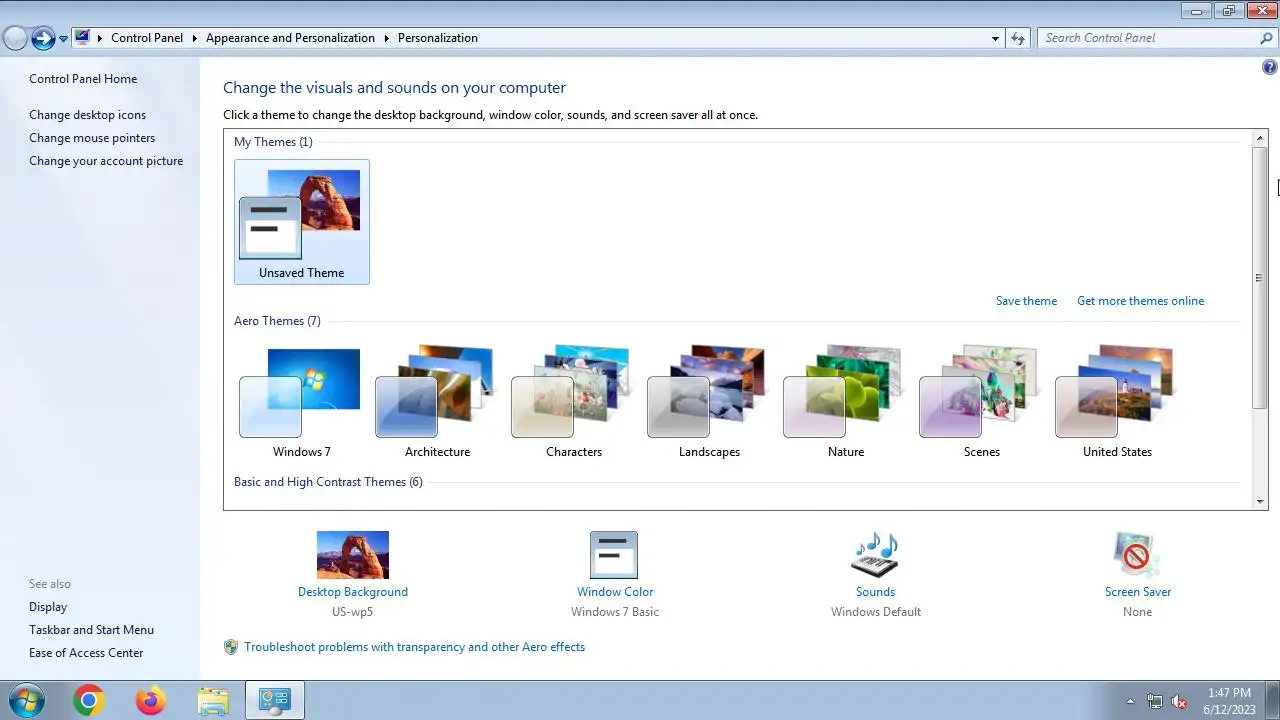The height and width of the screenshot is (720, 1280).
Task: Click the muted volume tray icon
Action: coord(1180,701)
